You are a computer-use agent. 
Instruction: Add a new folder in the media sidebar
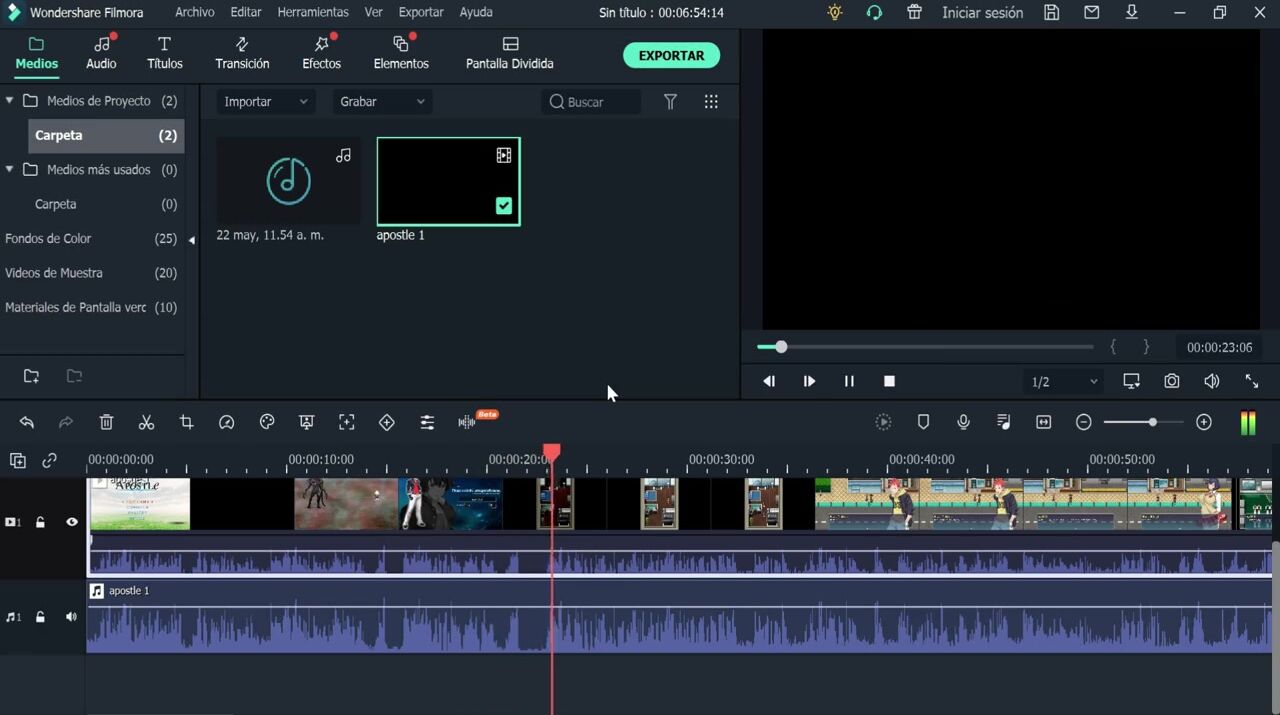(31, 376)
